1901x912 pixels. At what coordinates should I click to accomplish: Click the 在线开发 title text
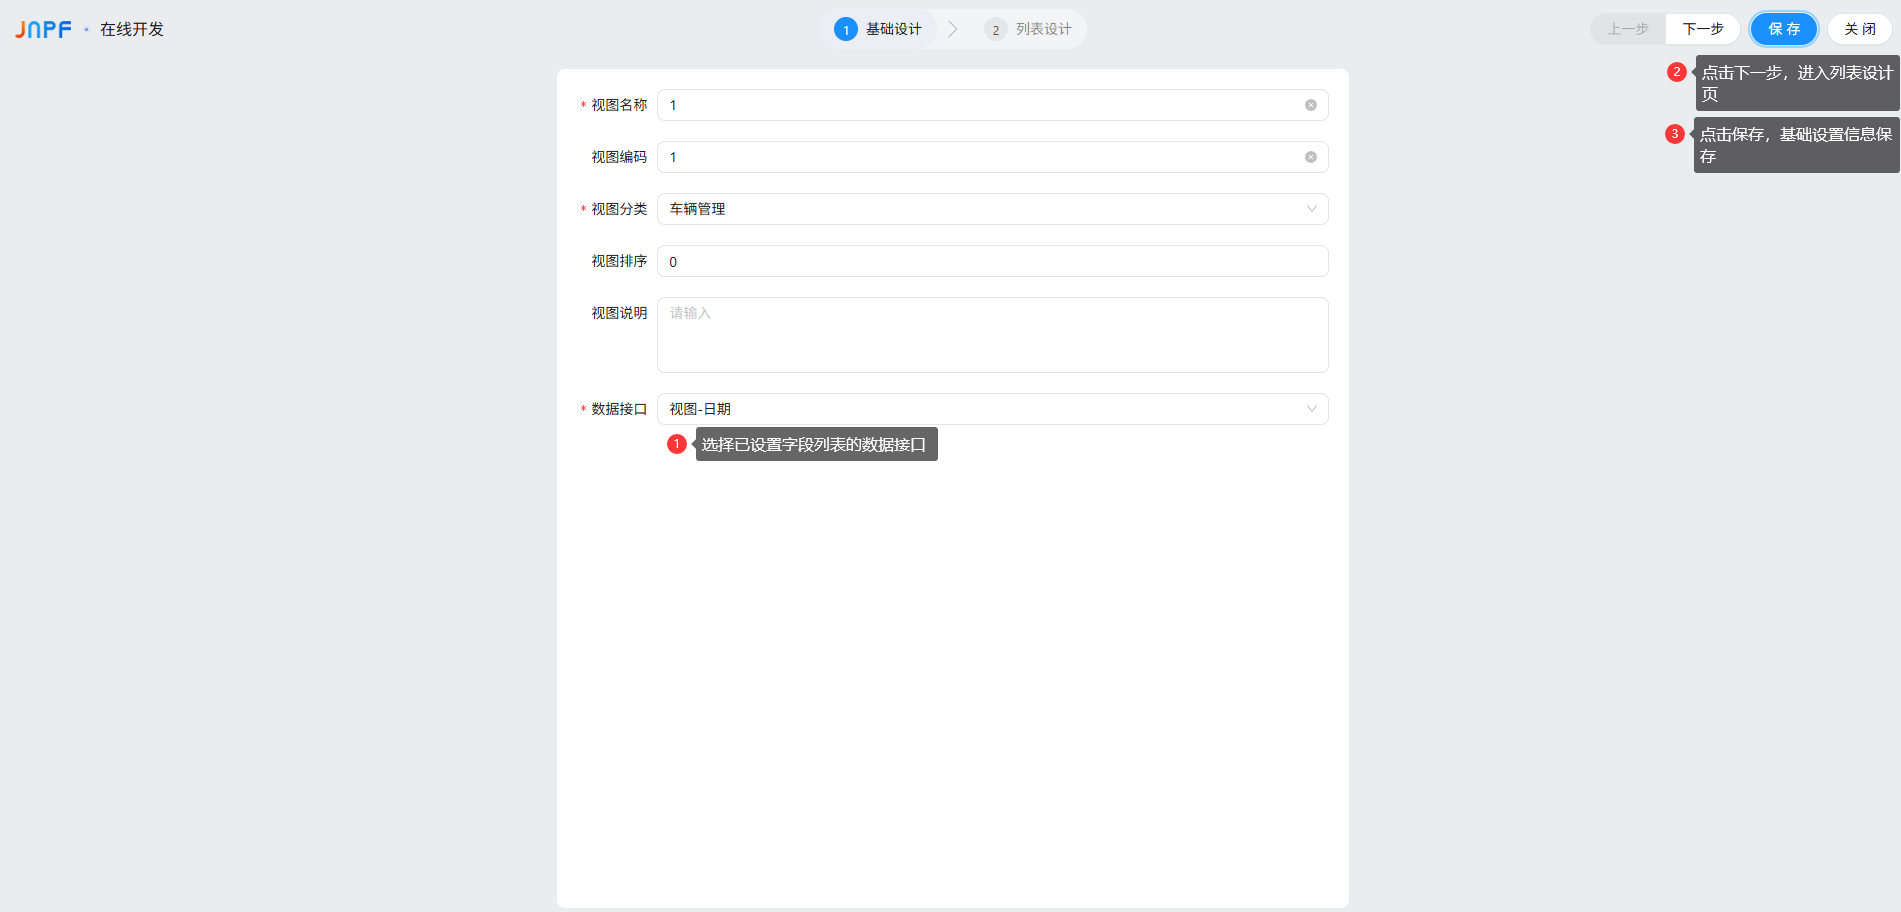[132, 30]
